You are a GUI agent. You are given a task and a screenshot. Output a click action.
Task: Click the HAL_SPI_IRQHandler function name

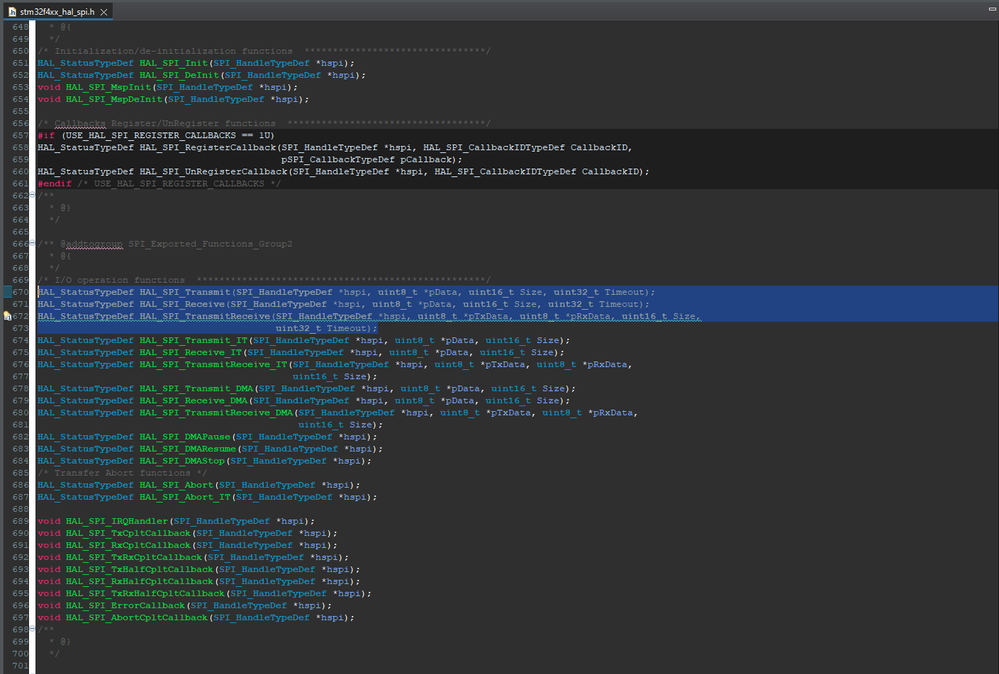point(118,521)
